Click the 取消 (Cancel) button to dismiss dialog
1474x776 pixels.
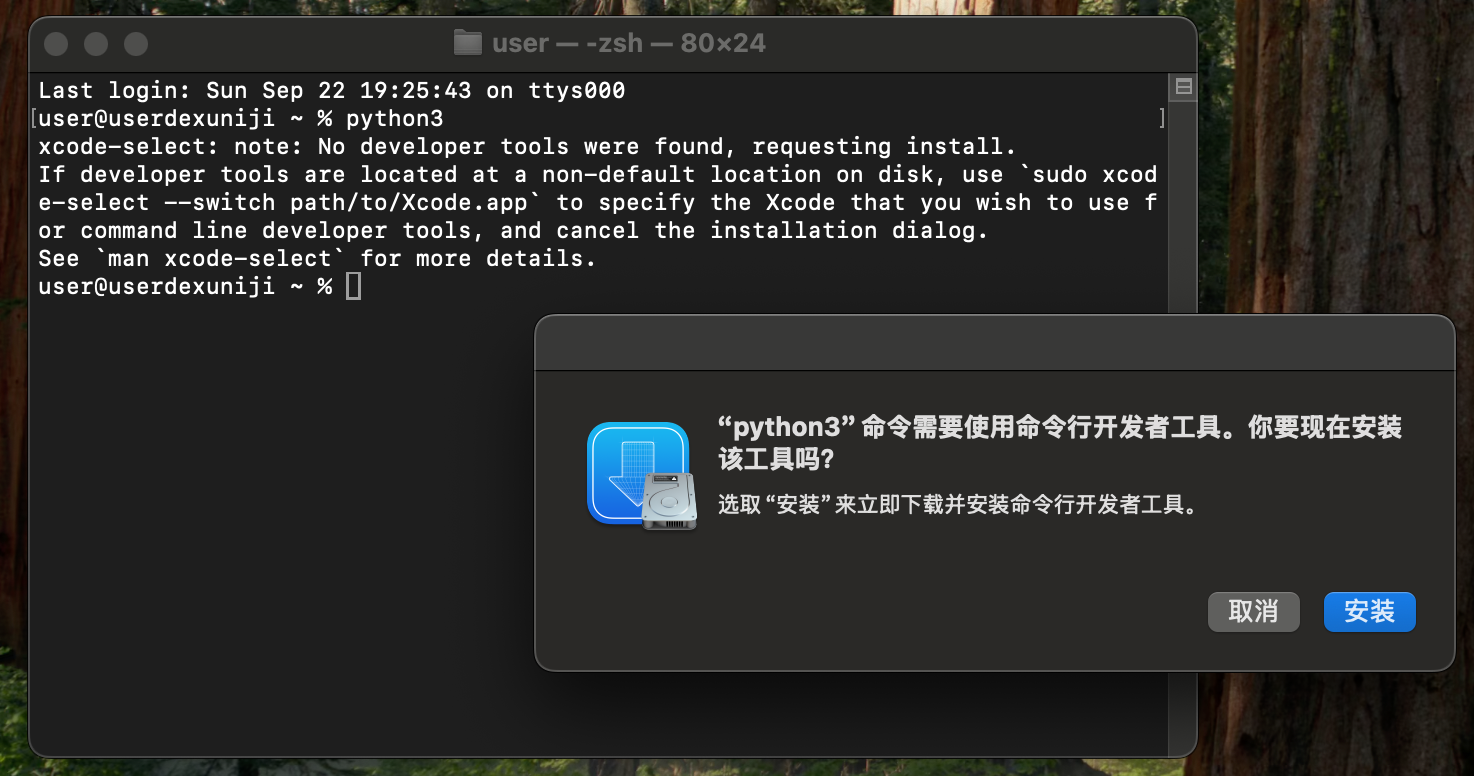[1253, 611]
